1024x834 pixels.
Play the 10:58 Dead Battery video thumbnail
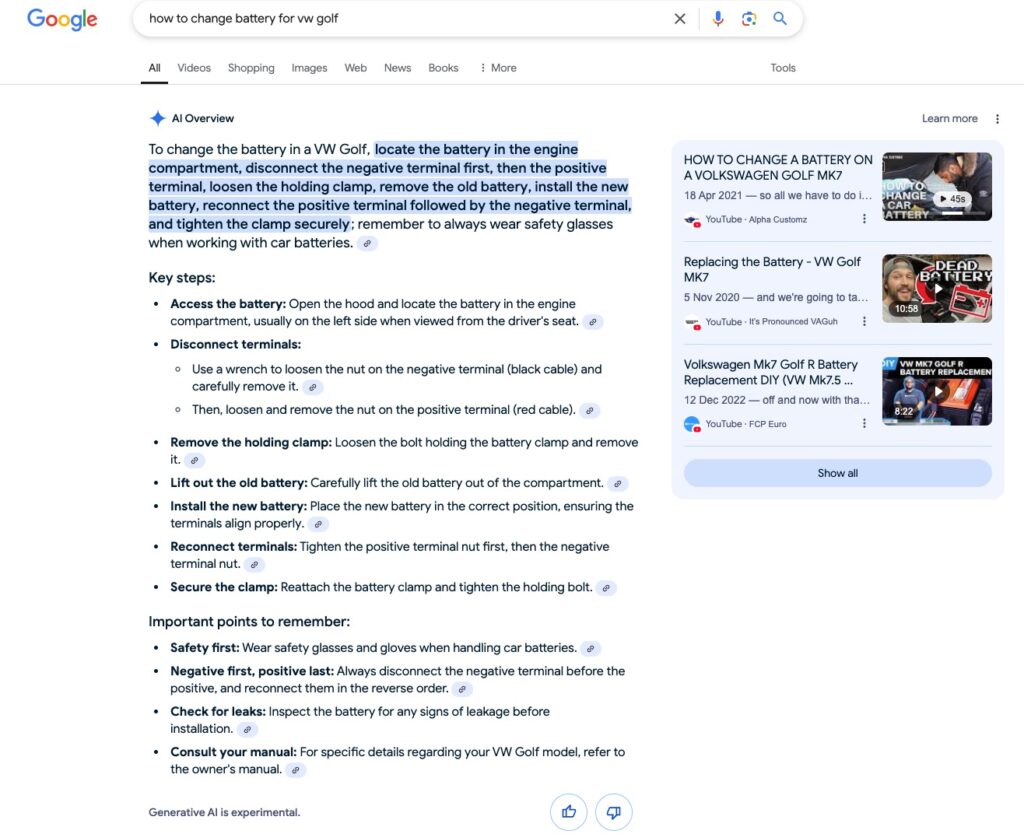936,289
